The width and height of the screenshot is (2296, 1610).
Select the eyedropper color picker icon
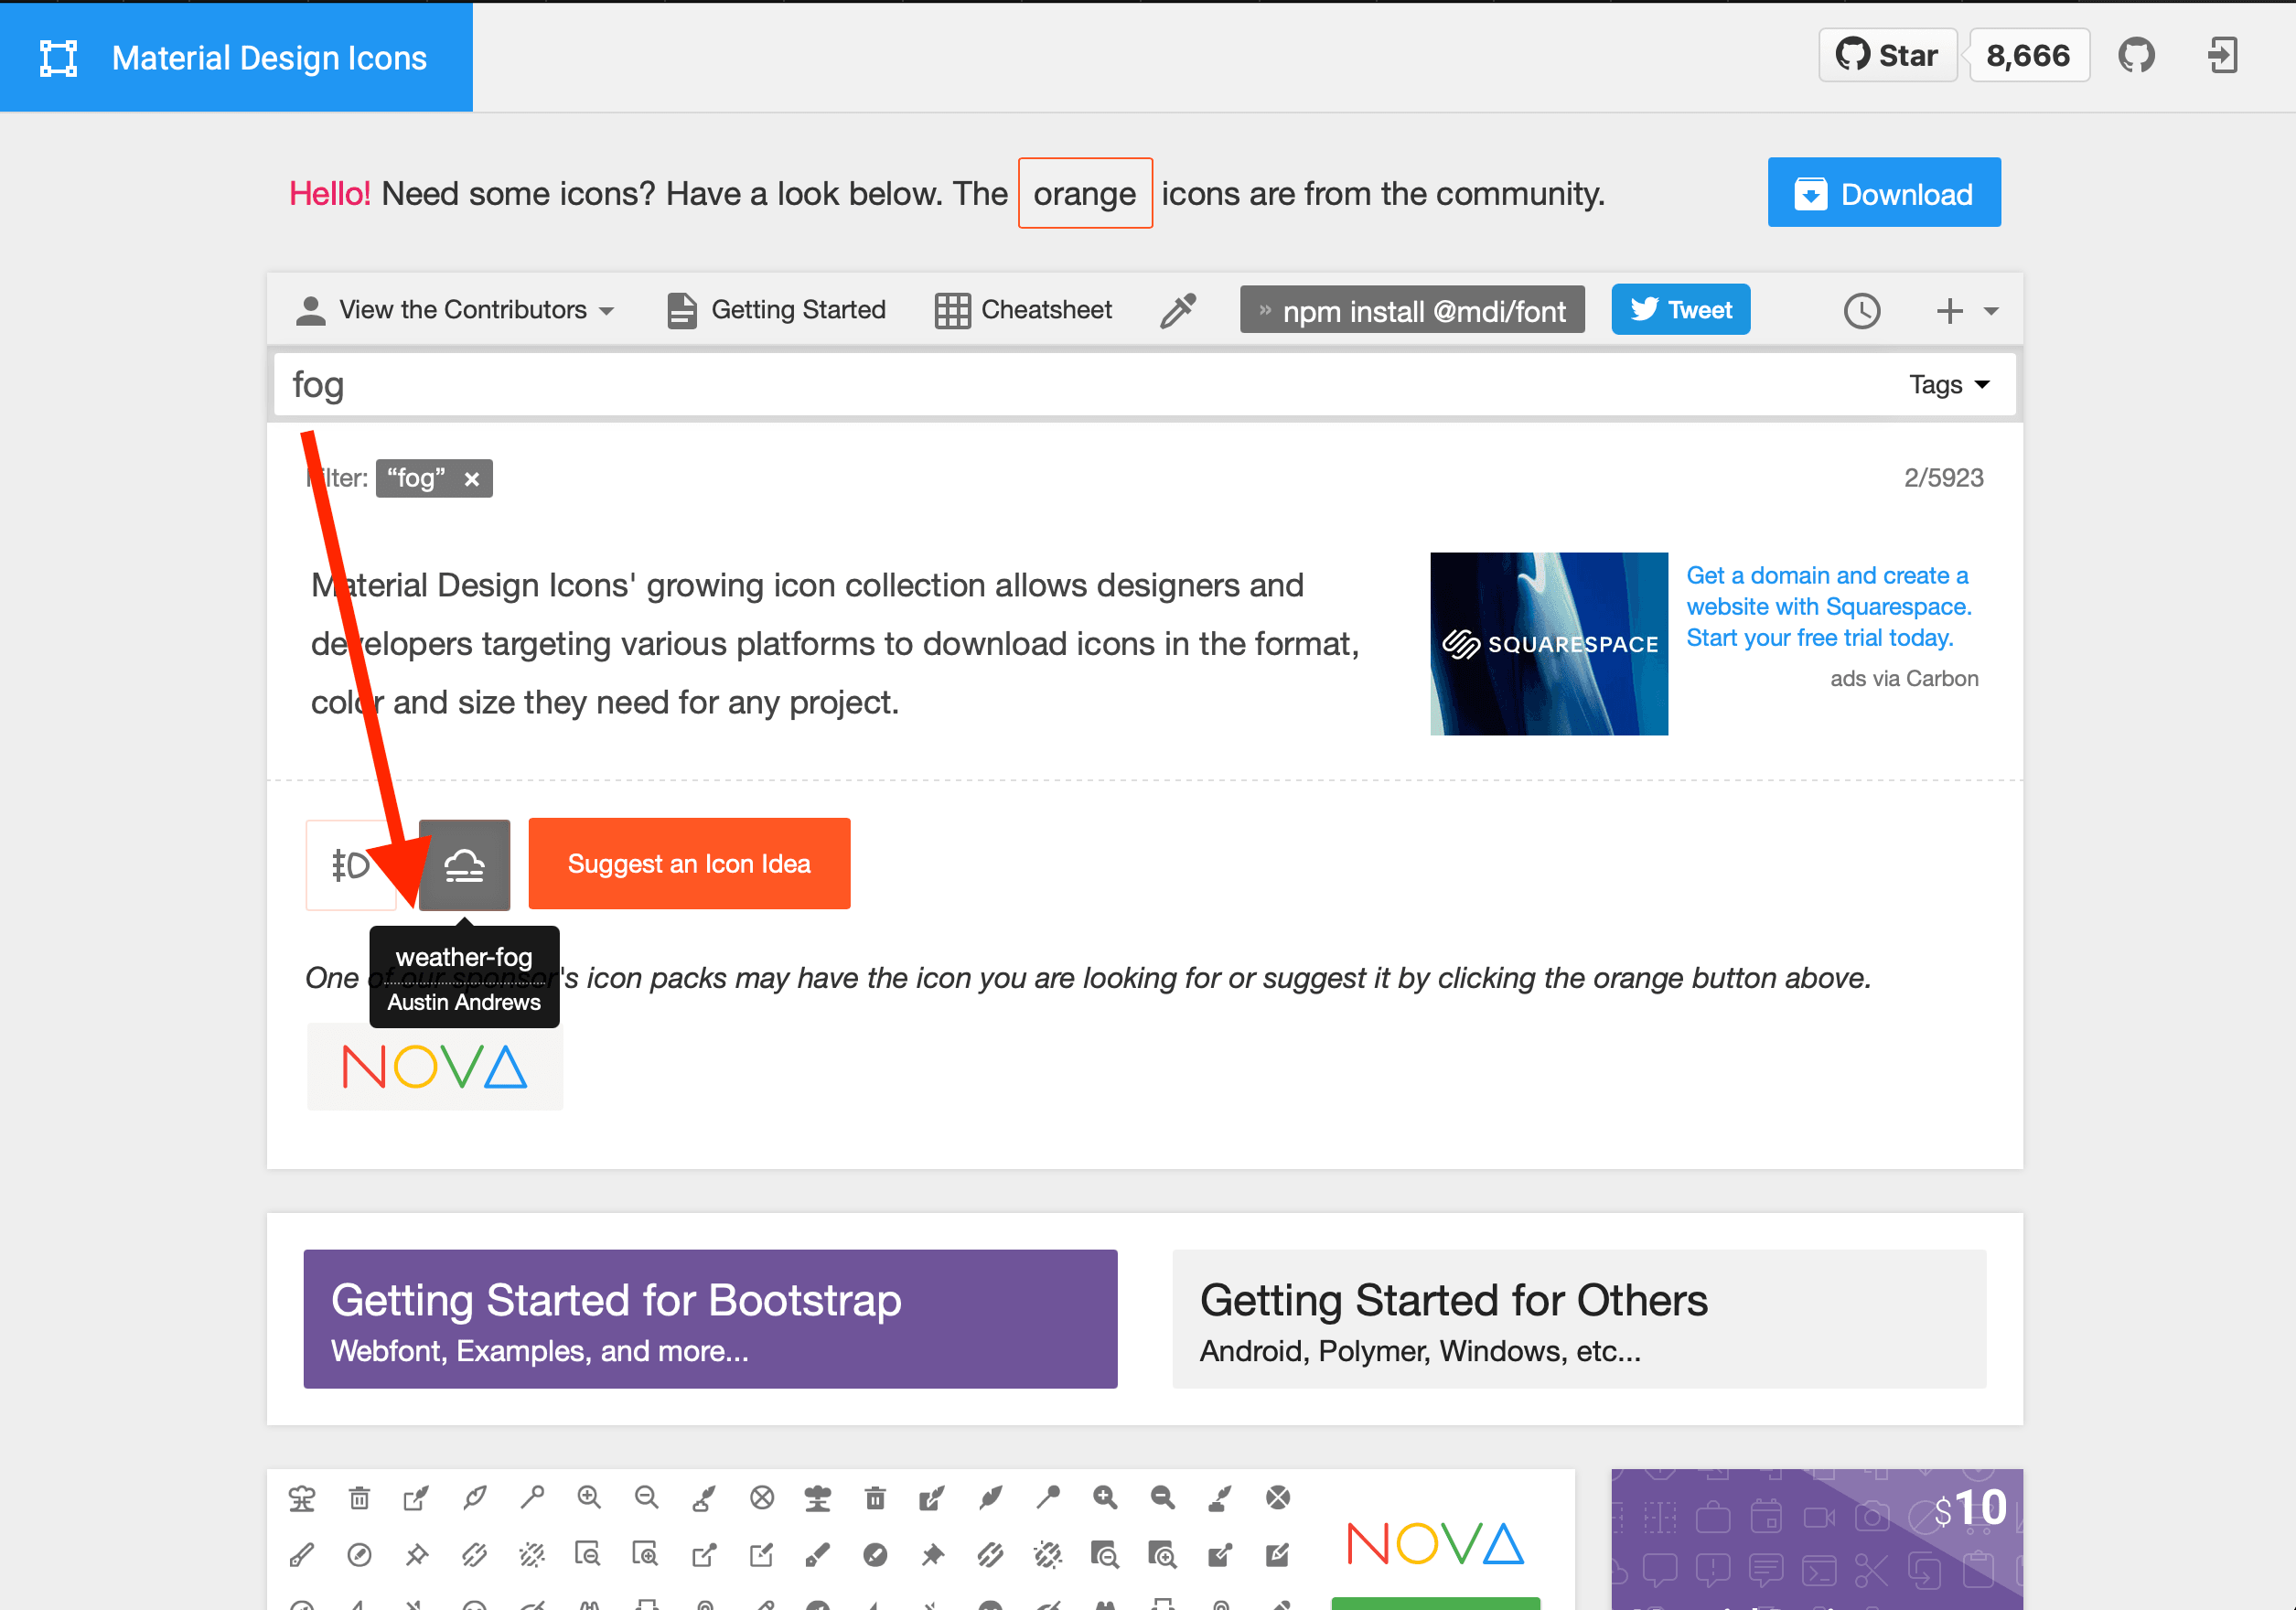point(1177,310)
